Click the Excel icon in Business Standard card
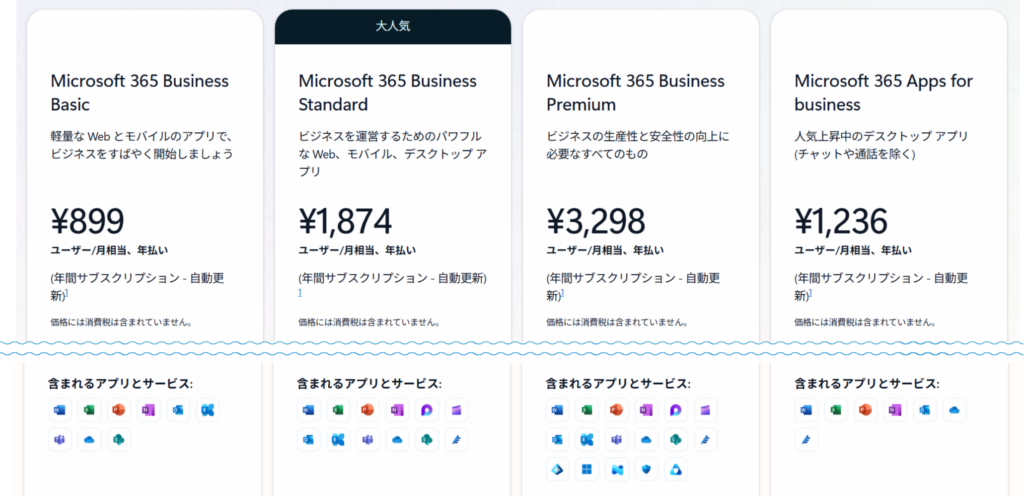This screenshot has height=496, width=1024. (339, 410)
